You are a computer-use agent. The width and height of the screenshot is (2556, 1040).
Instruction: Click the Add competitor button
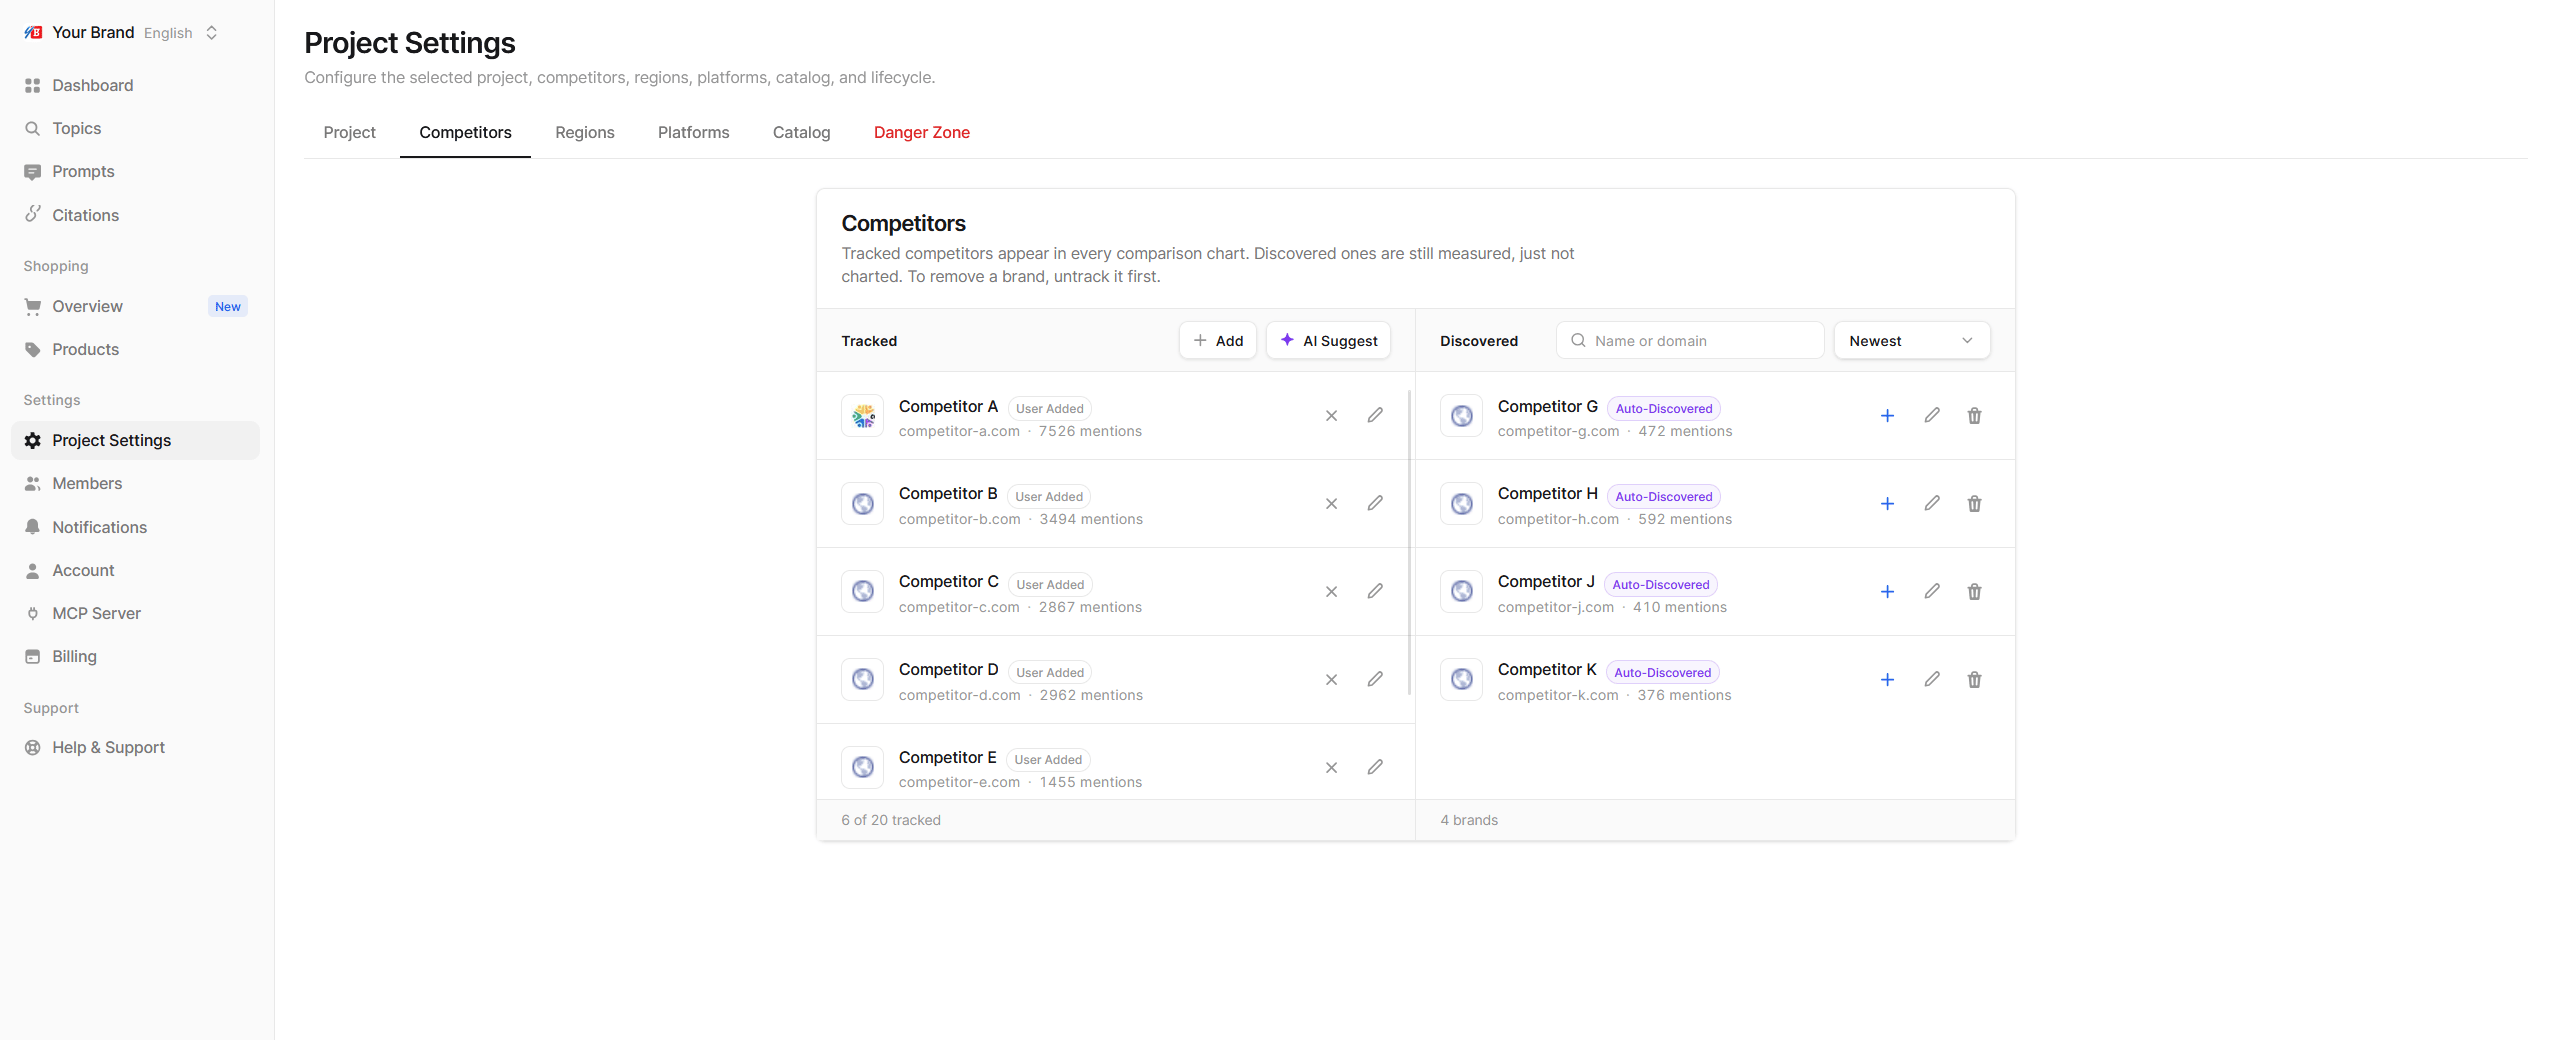click(1217, 341)
